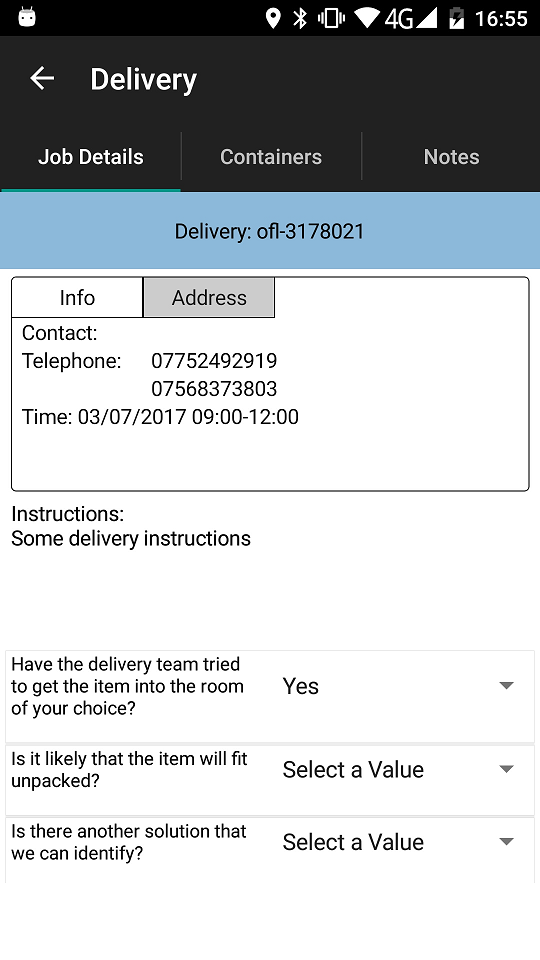This screenshot has width=540, height=960.
Task: Tap the arrow next to Yes value
Action: (506, 686)
